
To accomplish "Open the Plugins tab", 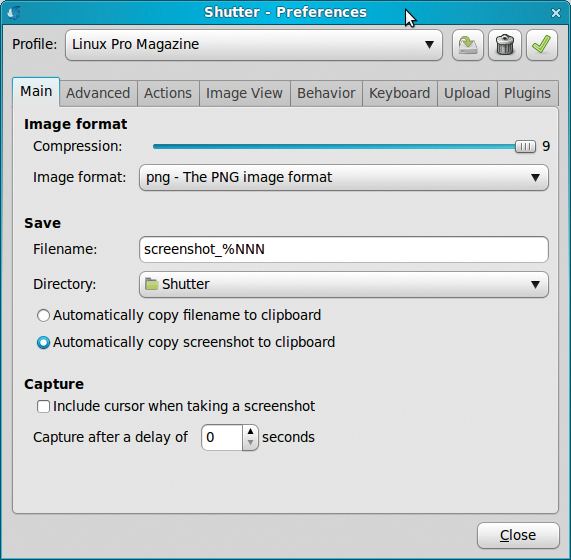I will [x=527, y=93].
